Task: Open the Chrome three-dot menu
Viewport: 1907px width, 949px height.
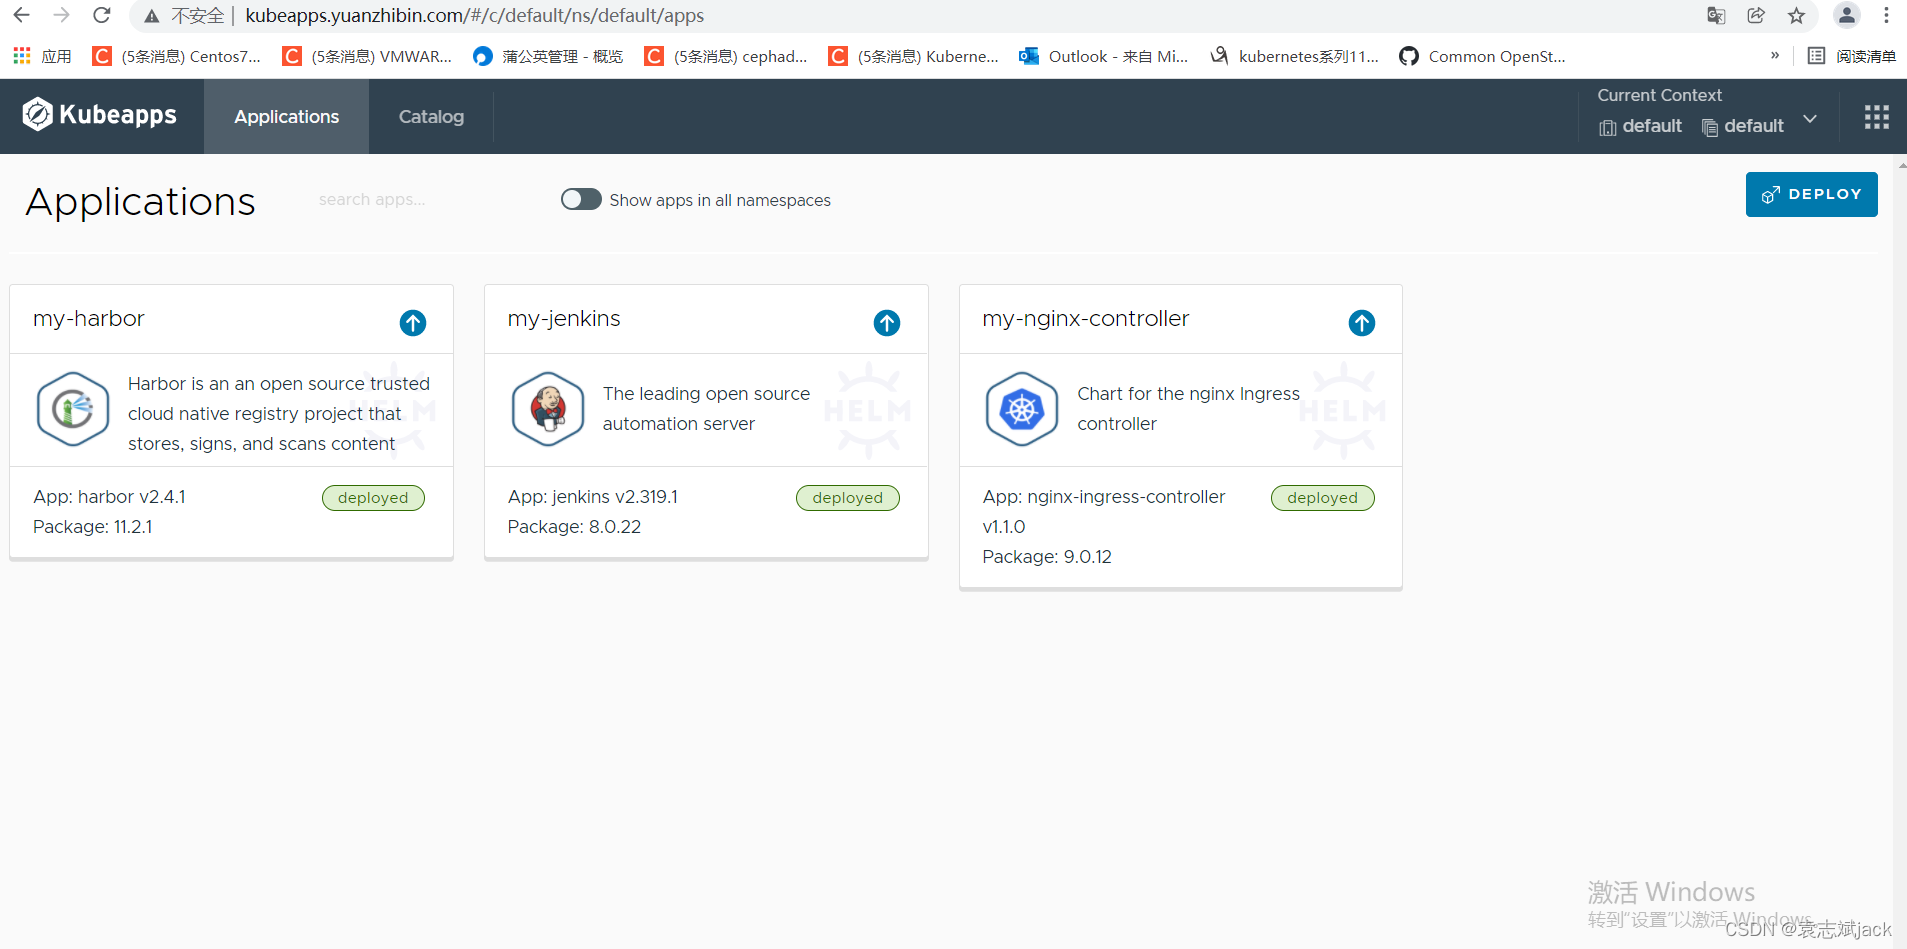Action: click(1886, 15)
